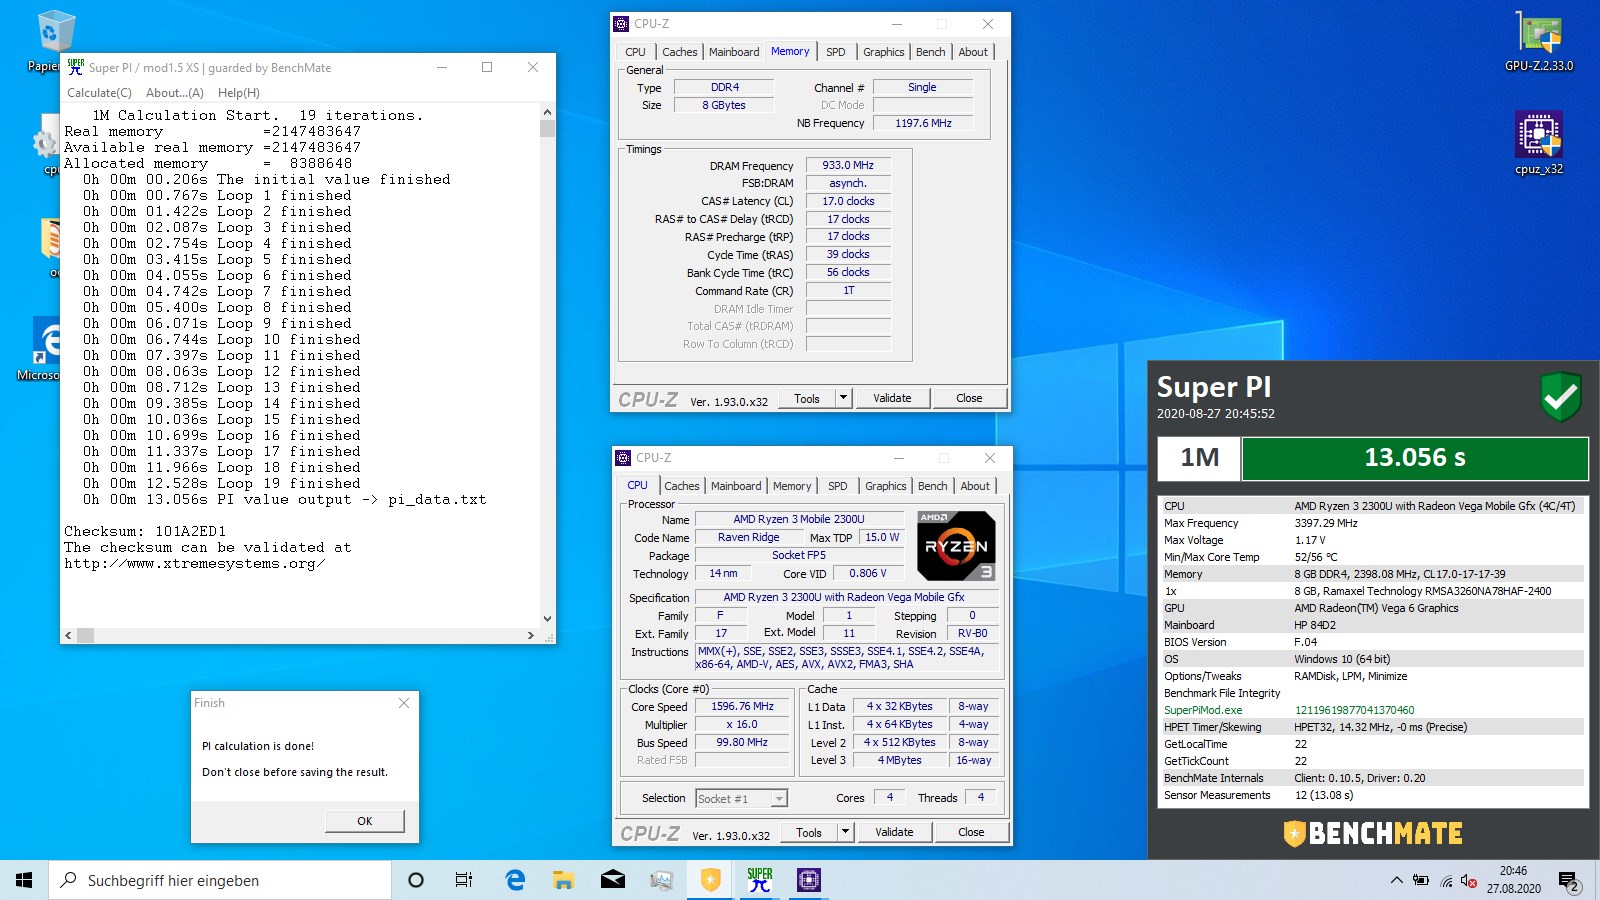Open Cortana from the taskbar

point(416,880)
